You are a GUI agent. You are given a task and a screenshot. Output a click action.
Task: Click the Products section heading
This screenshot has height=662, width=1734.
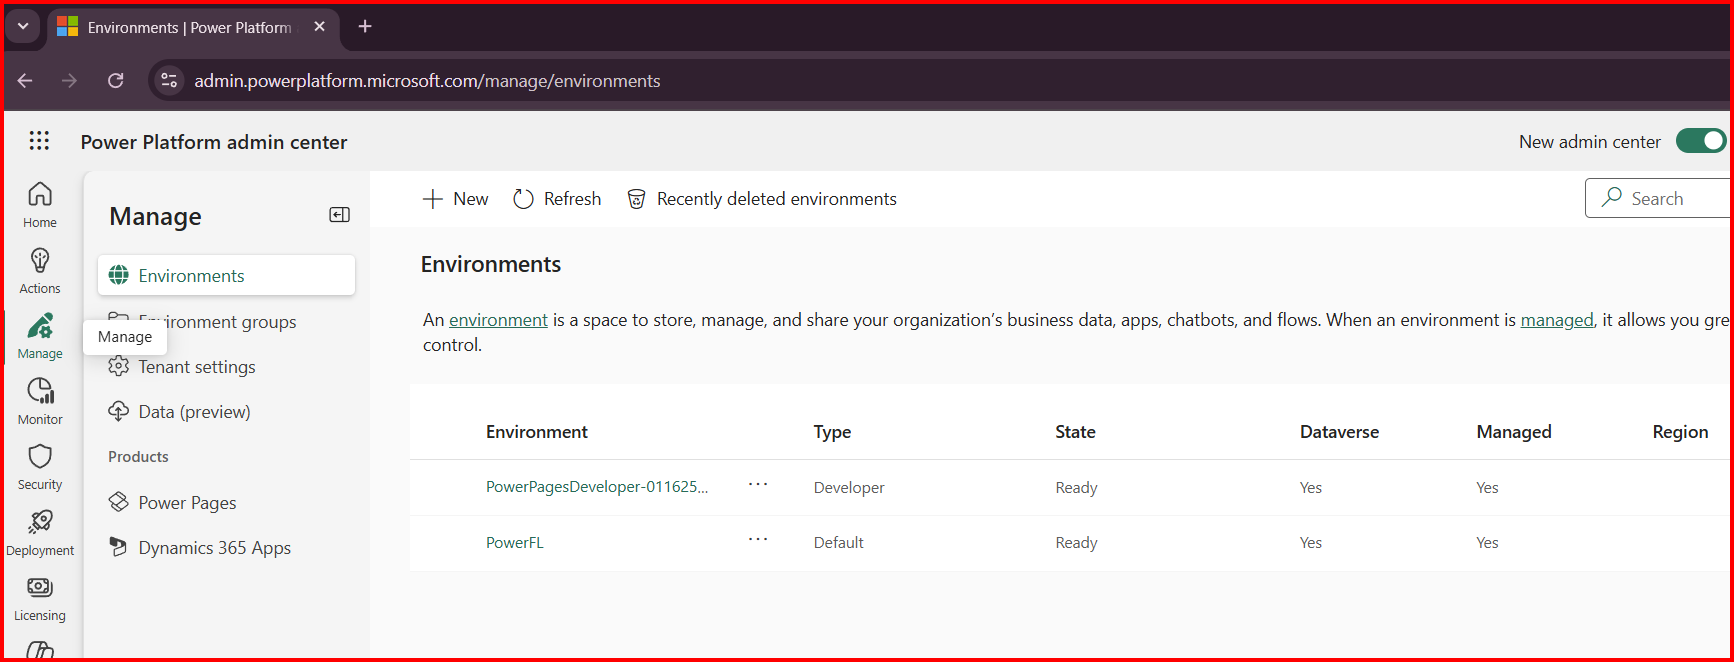point(138,457)
